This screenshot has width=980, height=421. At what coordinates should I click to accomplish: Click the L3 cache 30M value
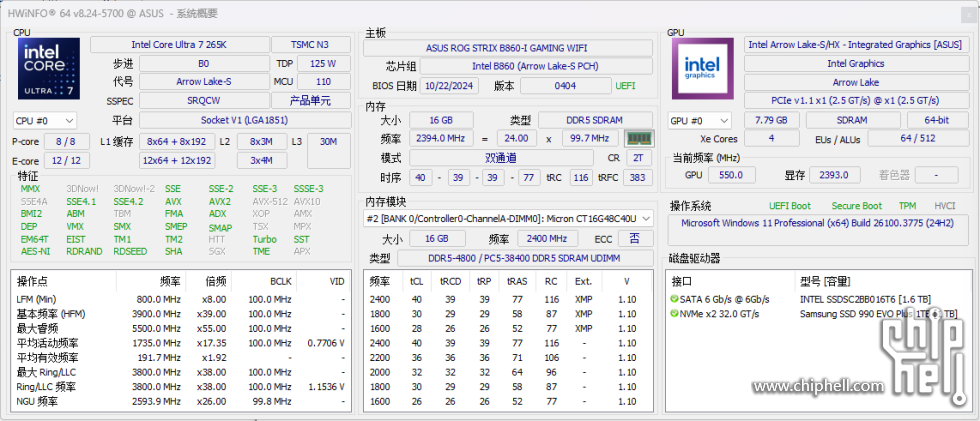329,151
